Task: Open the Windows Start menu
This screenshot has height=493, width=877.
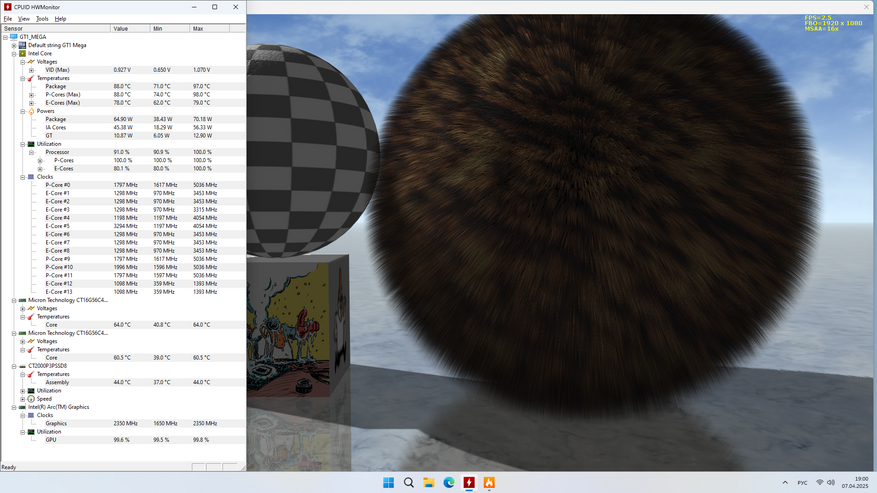Action: pyautogui.click(x=388, y=482)
